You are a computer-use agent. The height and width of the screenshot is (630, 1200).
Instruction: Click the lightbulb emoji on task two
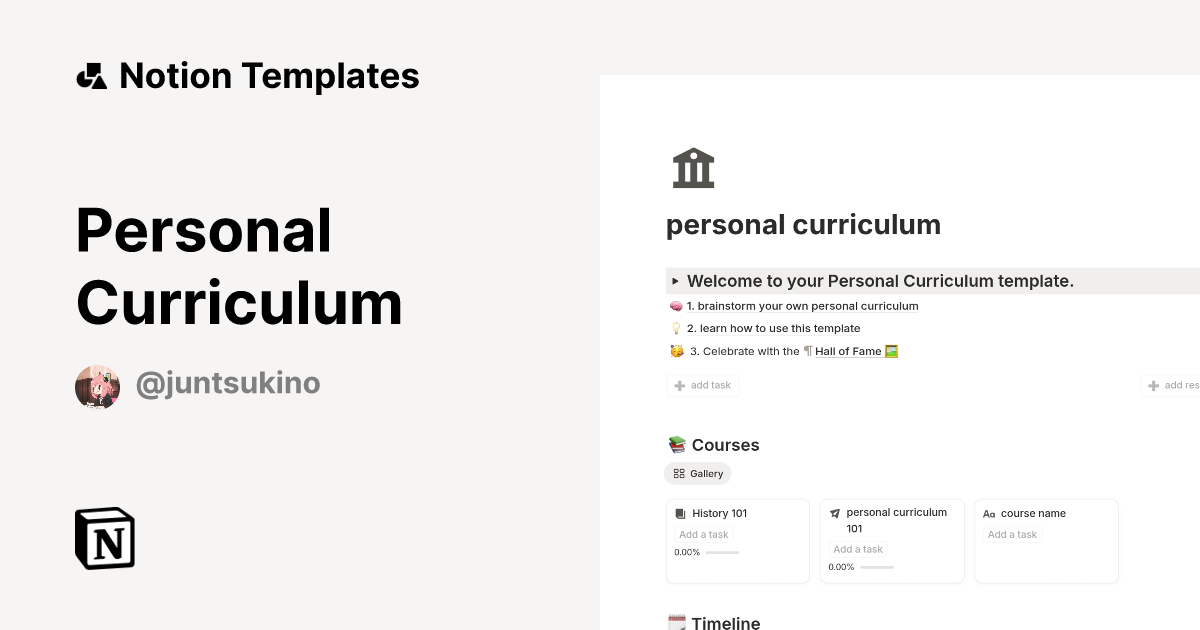click(x=675, y=328)
